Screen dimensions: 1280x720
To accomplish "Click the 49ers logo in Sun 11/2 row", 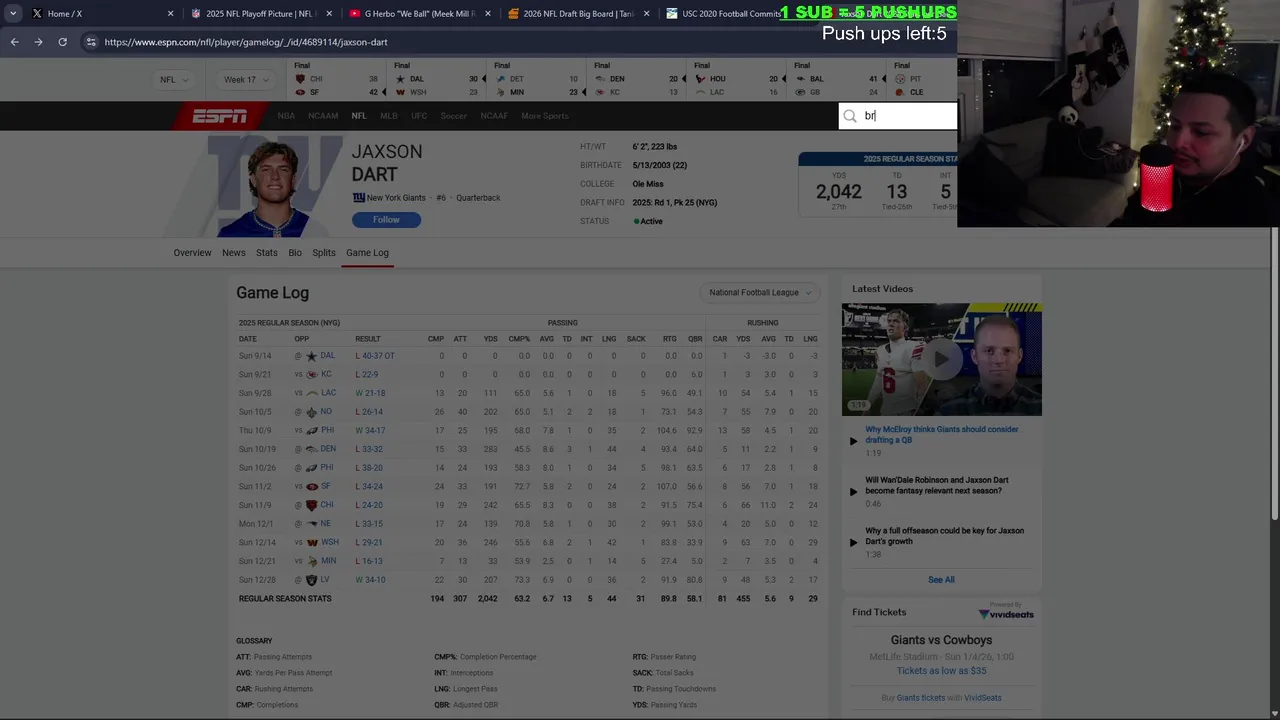I will pyautogui.click(x=311, y=486).
